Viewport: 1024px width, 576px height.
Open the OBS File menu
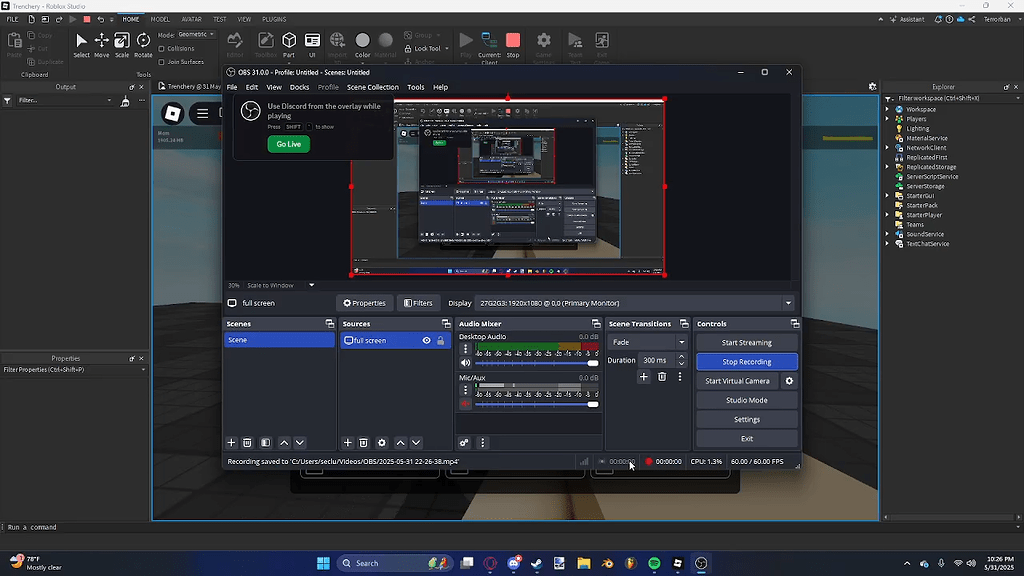[232, 87]
